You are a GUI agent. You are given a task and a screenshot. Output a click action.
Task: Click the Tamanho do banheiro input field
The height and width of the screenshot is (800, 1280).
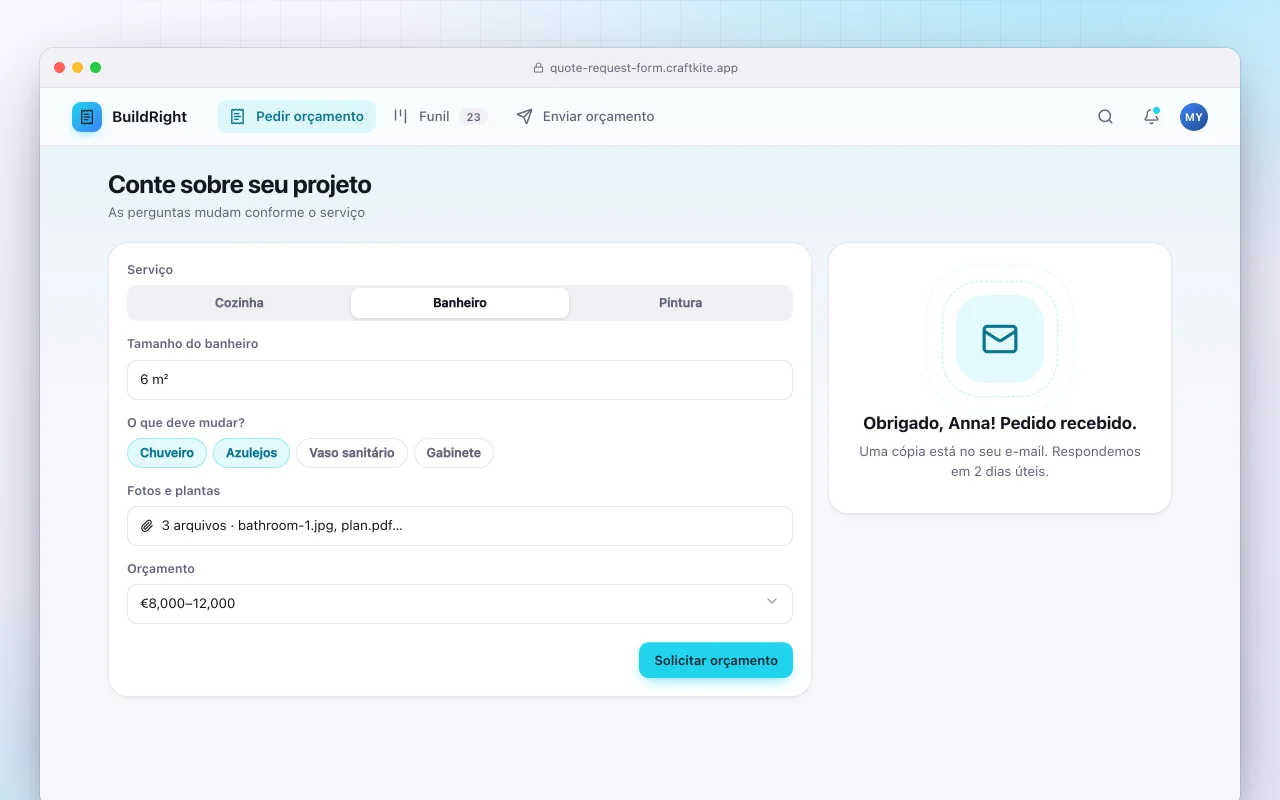460,380
